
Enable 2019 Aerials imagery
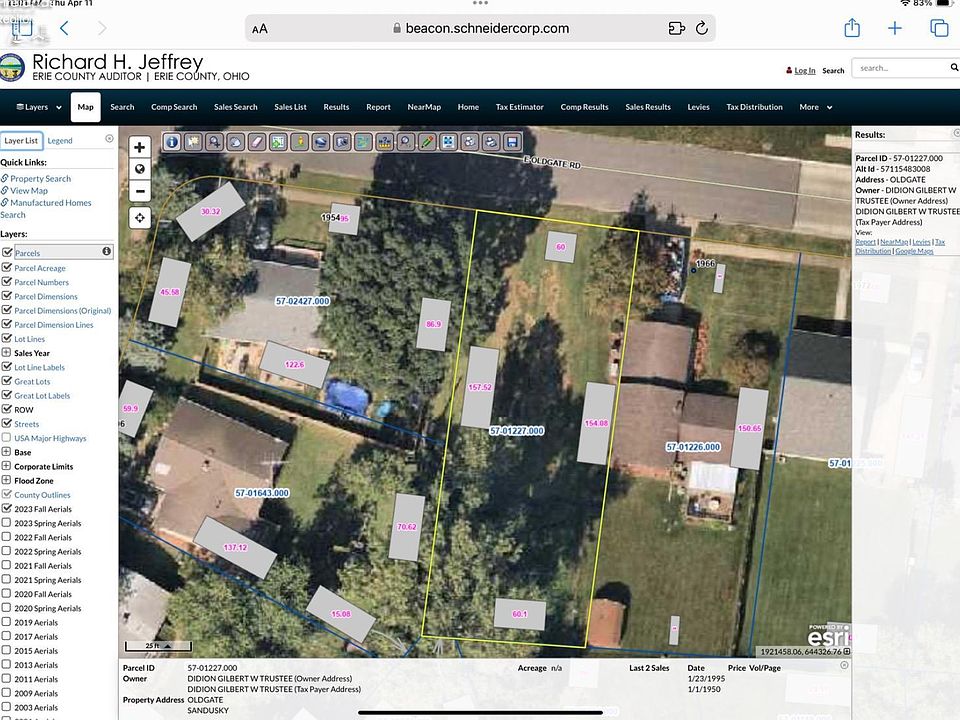(x=6, y=622)
